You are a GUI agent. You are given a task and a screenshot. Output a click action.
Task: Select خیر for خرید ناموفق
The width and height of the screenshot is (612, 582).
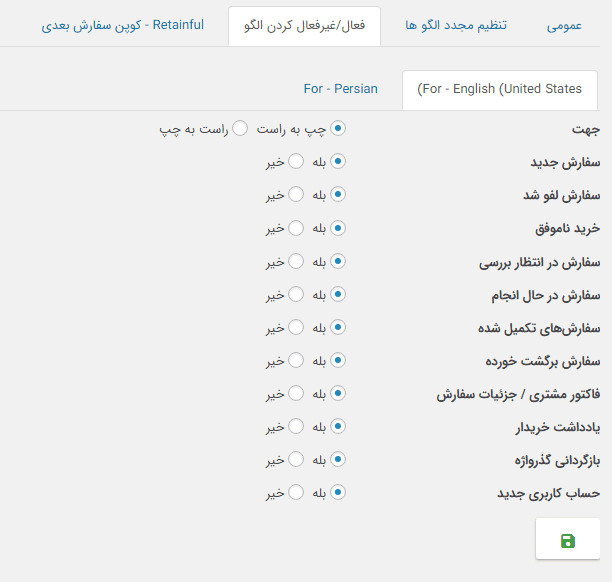point(296,228)
